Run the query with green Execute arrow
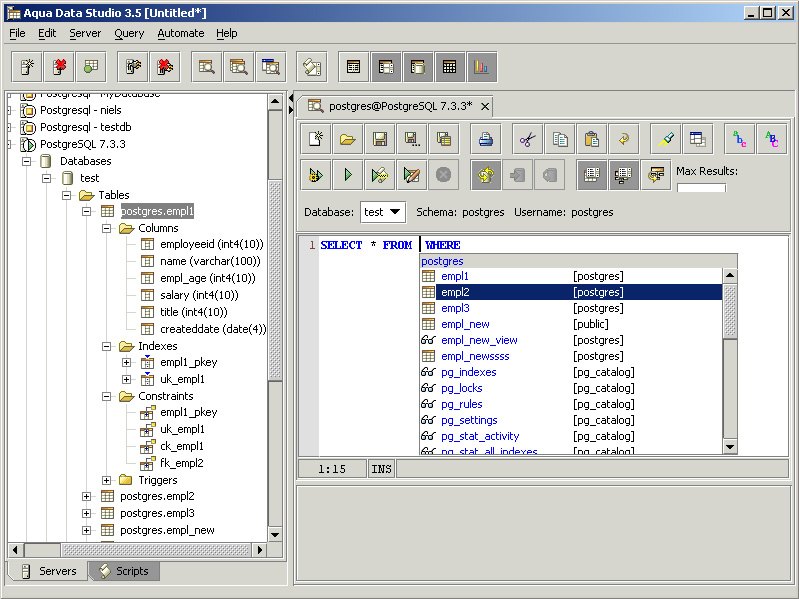The image size is (799, 599). (x=348, y=175)
